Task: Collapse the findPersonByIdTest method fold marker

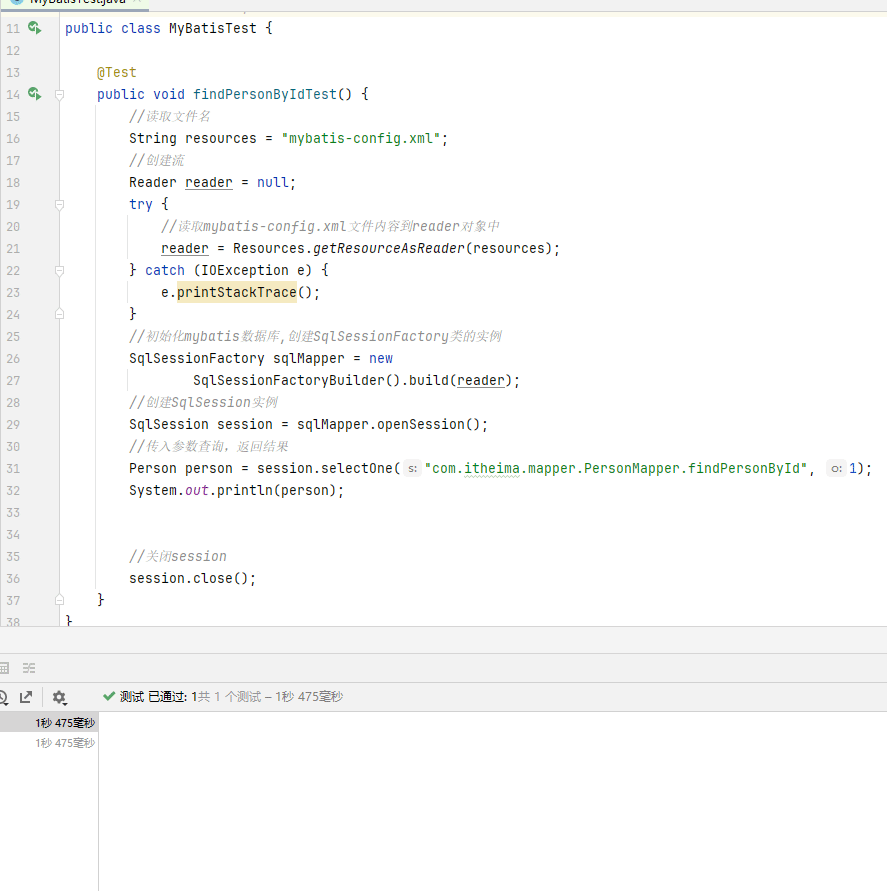Action: [x=59, y=94]
